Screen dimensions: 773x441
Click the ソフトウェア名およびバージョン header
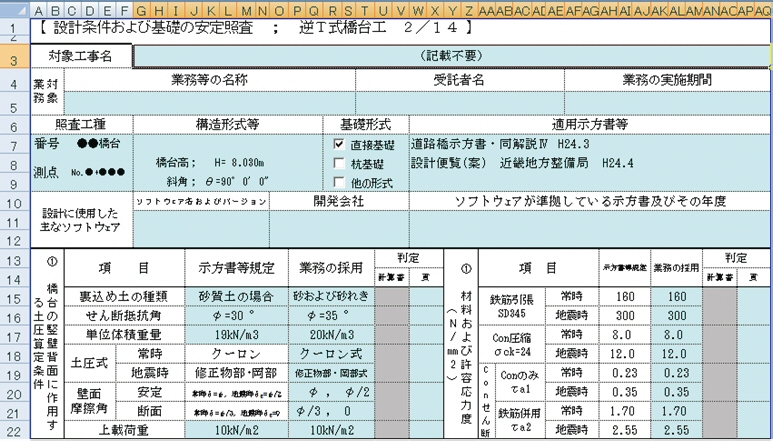201,201
